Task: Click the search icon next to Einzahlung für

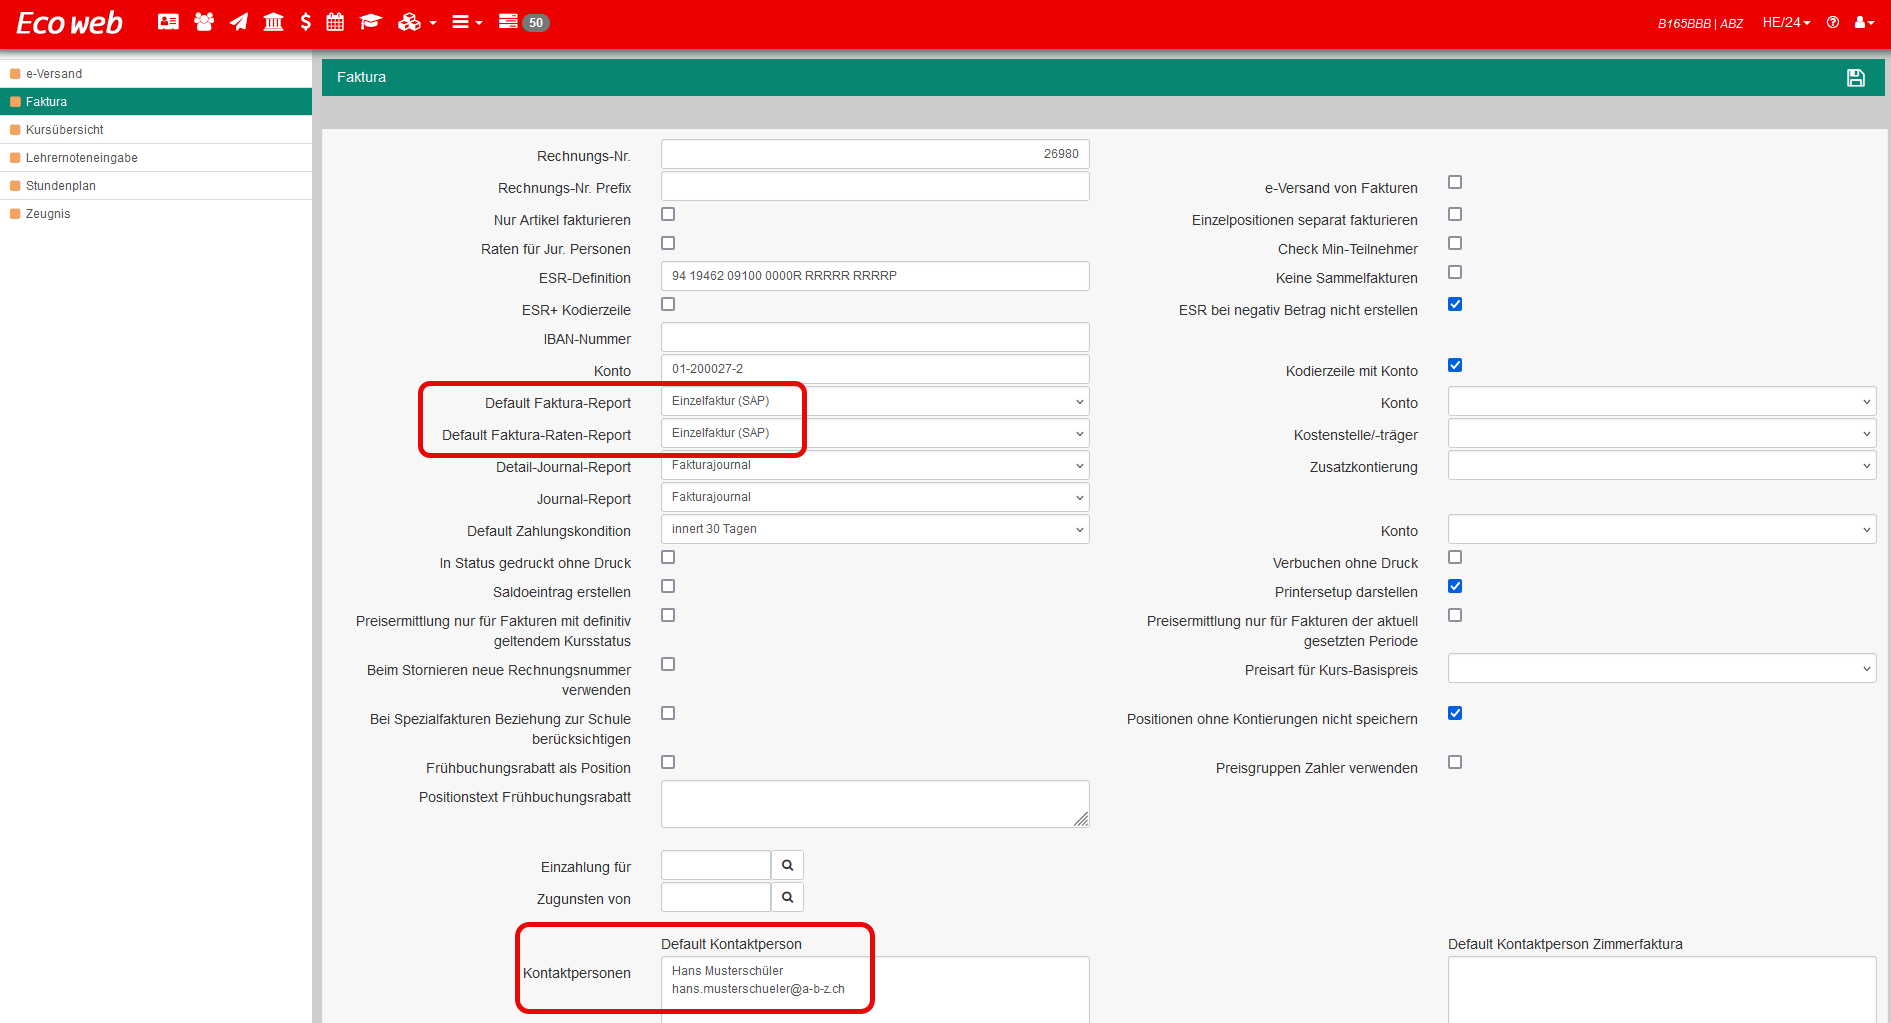Action: coord(787,865)
